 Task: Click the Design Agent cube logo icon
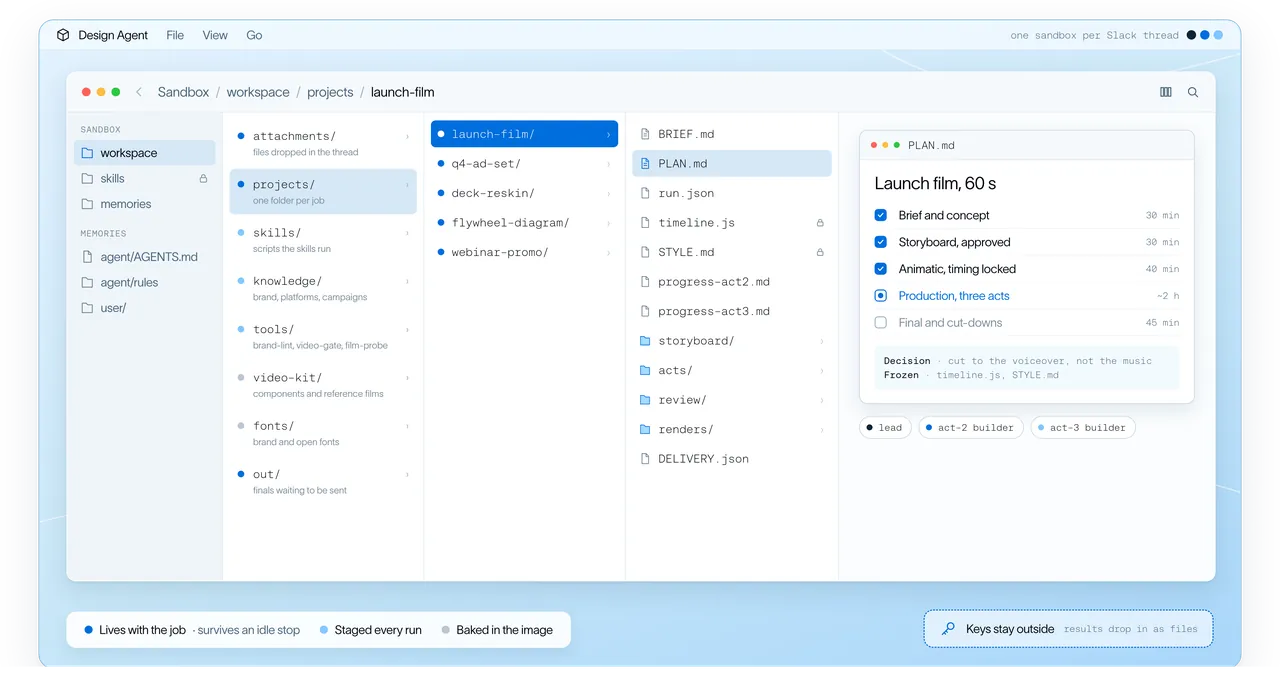click(x=63, y=35)
